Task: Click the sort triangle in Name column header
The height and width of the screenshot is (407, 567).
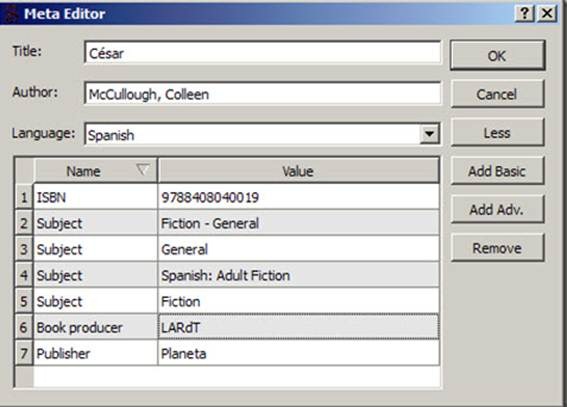Action: 143,170
